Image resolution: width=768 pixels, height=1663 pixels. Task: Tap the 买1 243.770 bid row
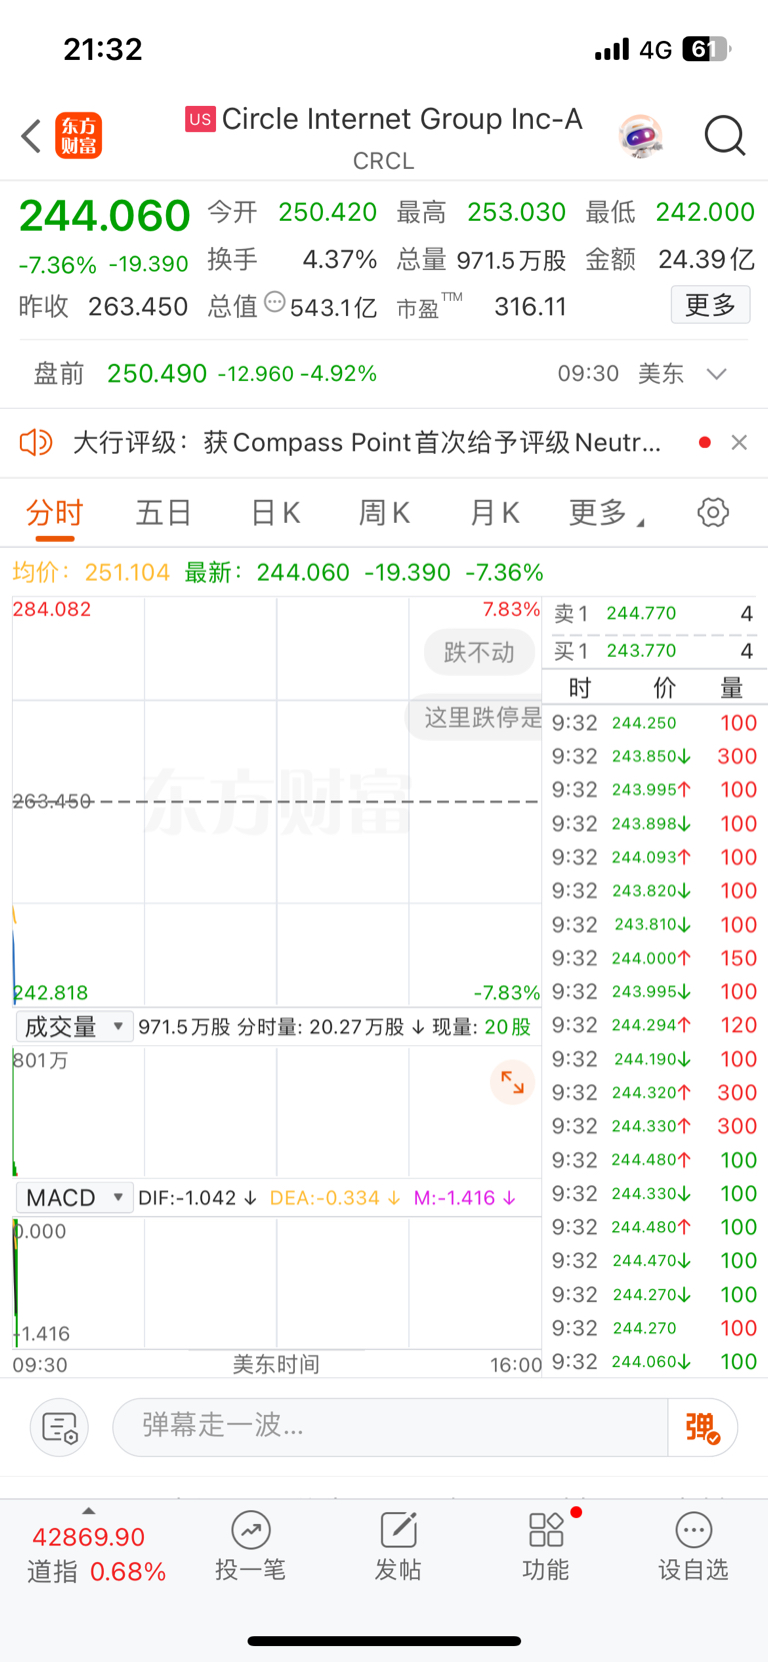point(654,651)
